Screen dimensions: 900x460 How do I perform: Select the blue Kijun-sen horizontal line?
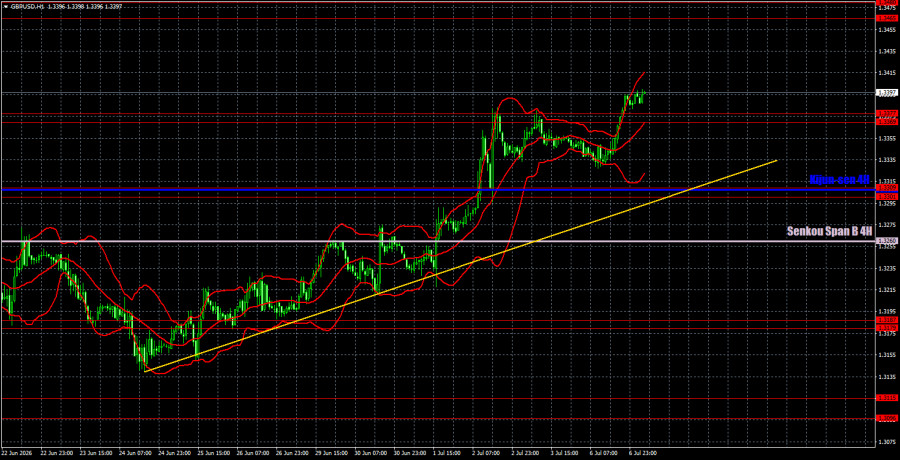point(437,189)
